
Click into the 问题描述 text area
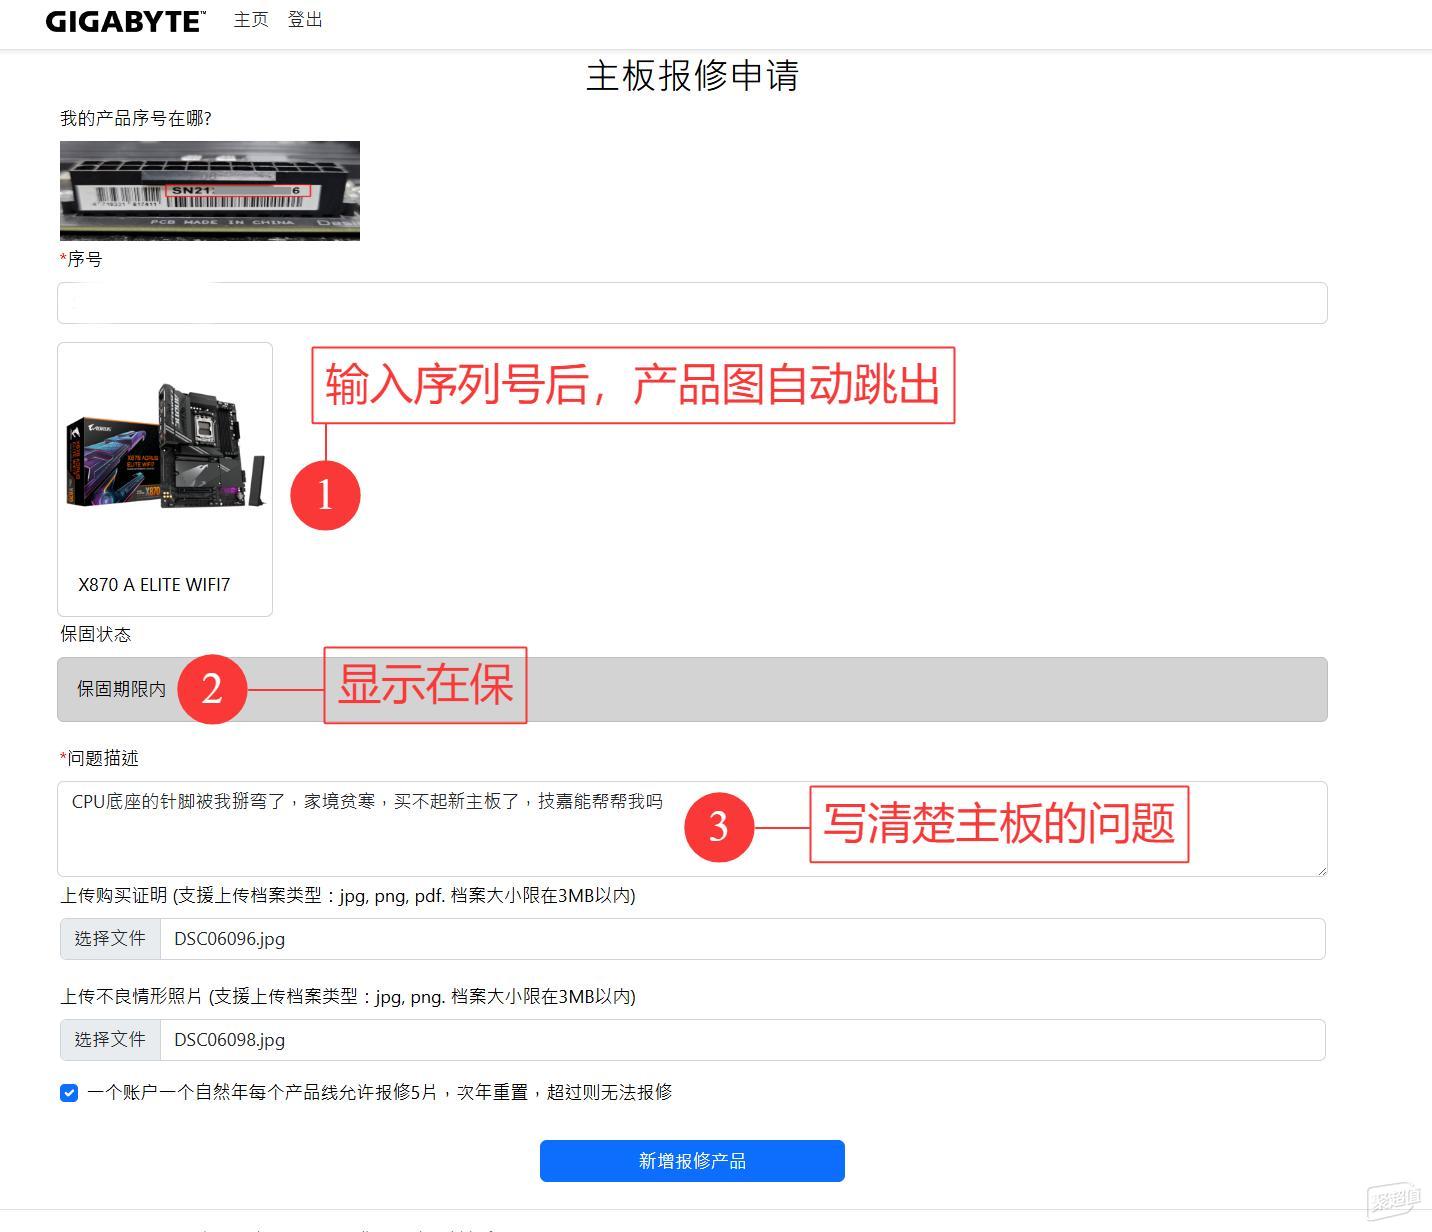click(692, 829)
